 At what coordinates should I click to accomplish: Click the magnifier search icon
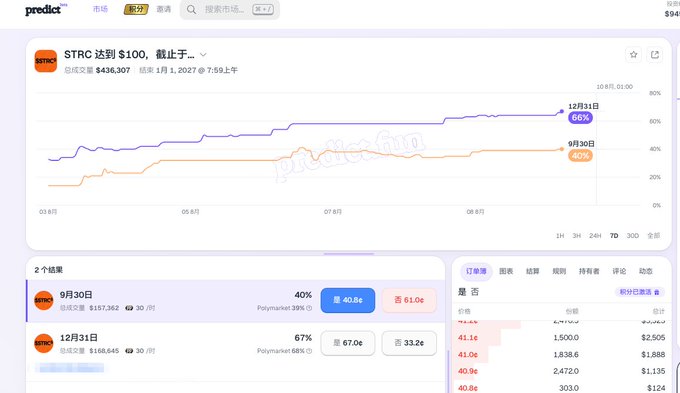191,9
